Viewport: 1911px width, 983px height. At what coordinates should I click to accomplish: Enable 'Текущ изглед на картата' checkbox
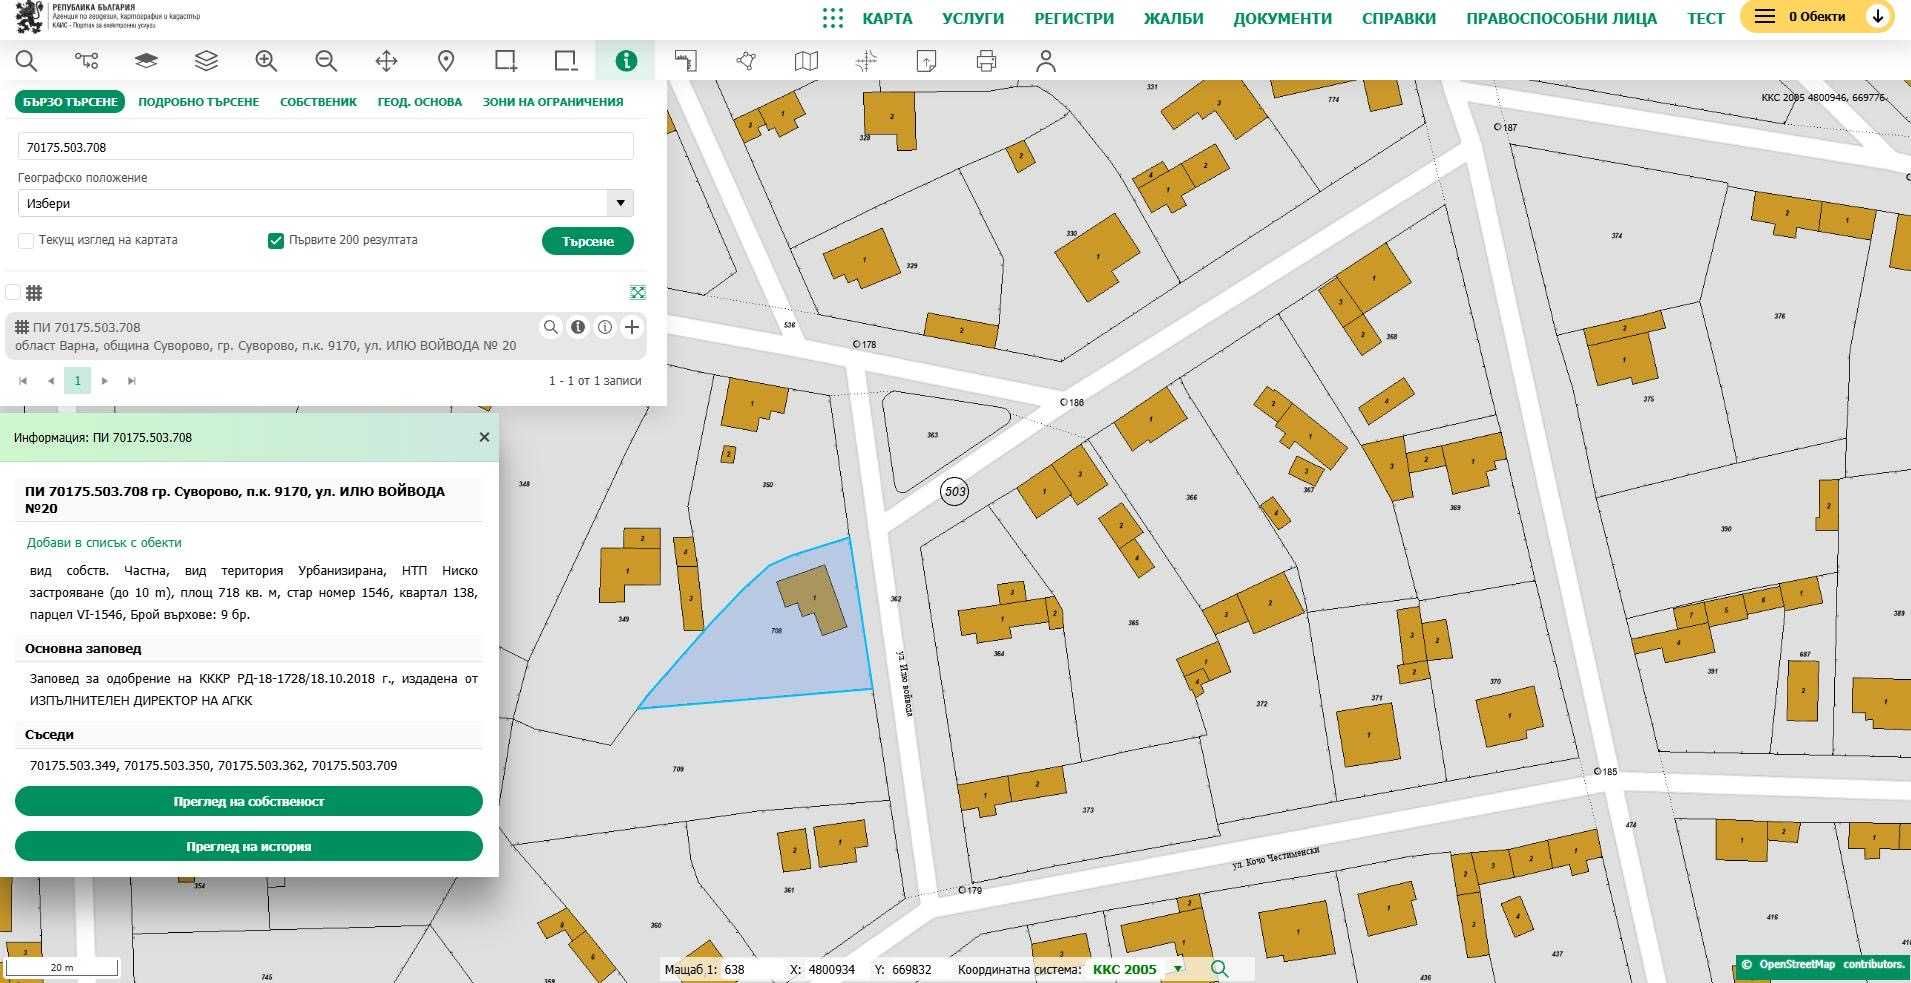point(26,241)
